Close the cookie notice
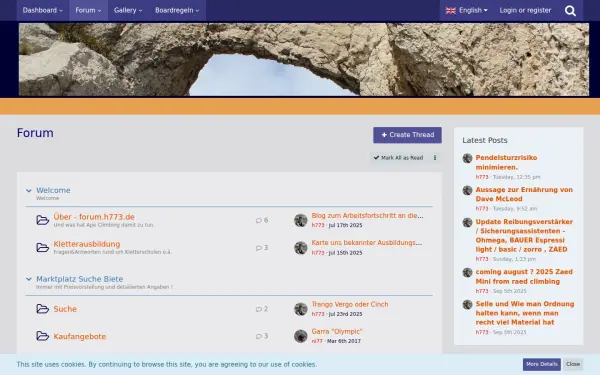The height and width of the screenshot is (375, 600). click(573, 364)
